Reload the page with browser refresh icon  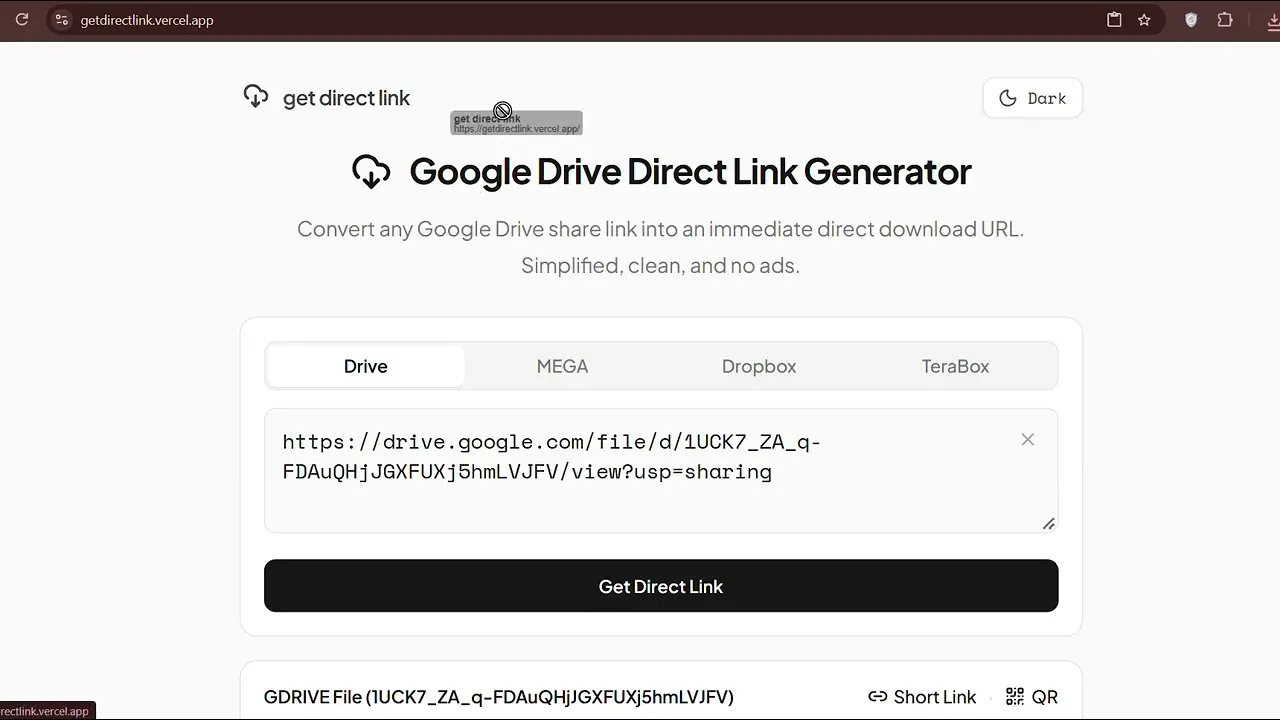click(21, 20)
